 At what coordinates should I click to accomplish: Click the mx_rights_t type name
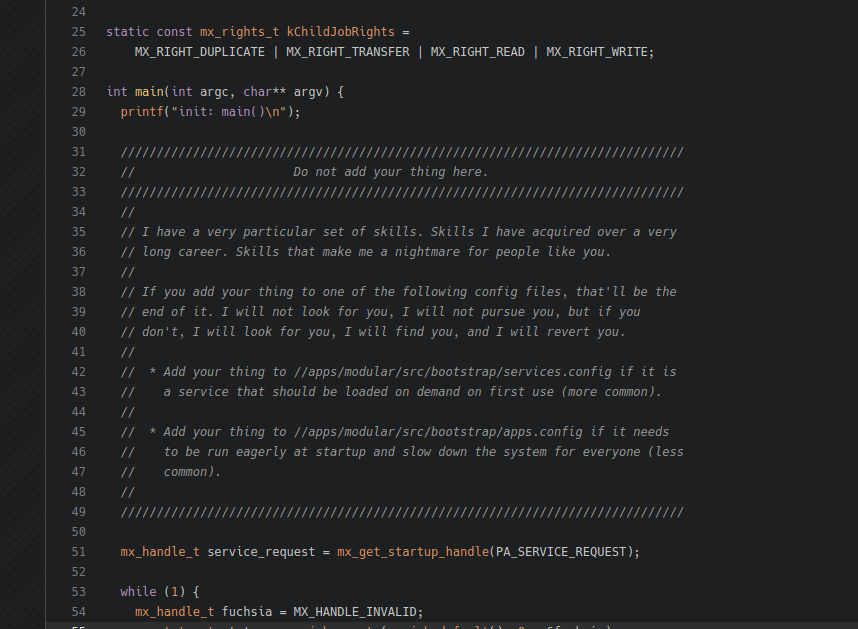pyautogui.click(x=240, y=32)
